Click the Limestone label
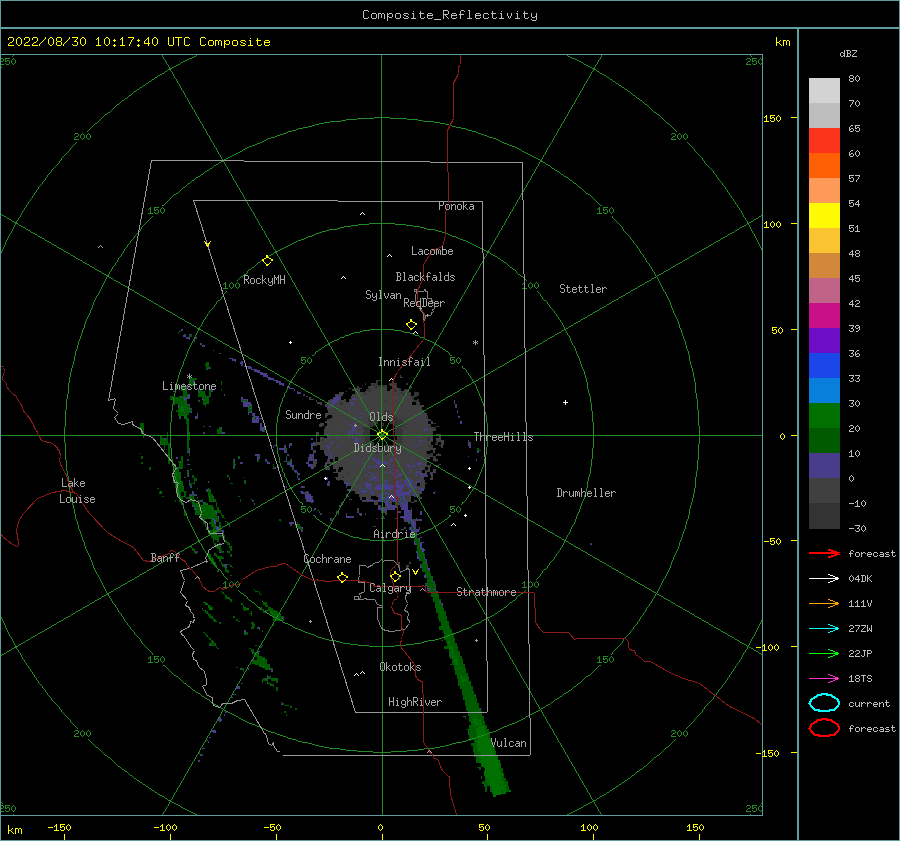900x841 pixels. (x=189, y=386)
